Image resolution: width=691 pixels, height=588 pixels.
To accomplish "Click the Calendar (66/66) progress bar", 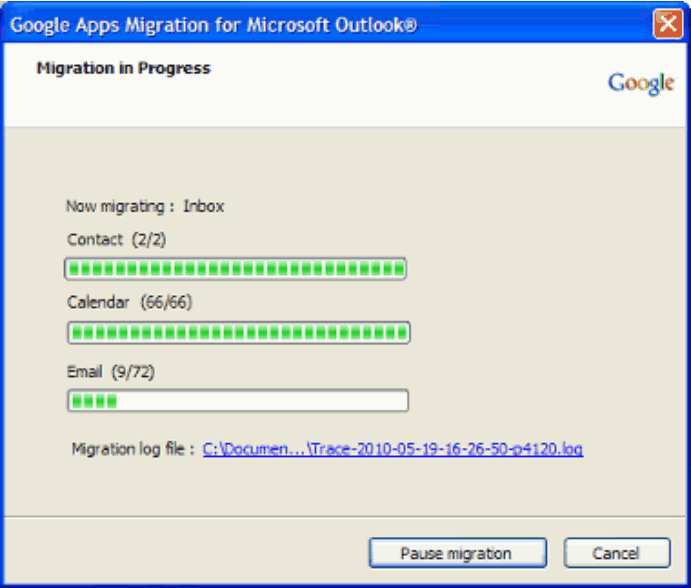I will point(238,333).
